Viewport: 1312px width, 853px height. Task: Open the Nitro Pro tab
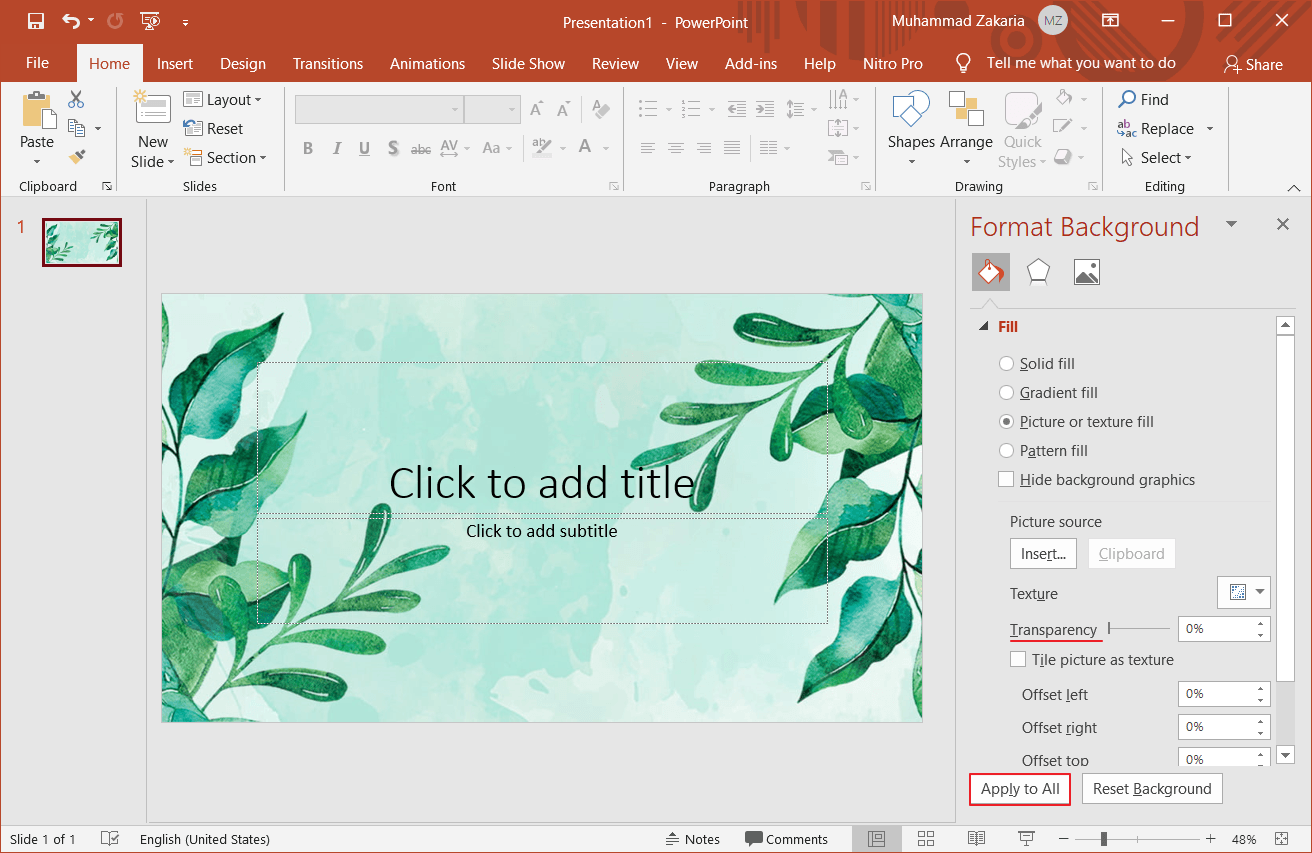(892, 63)
